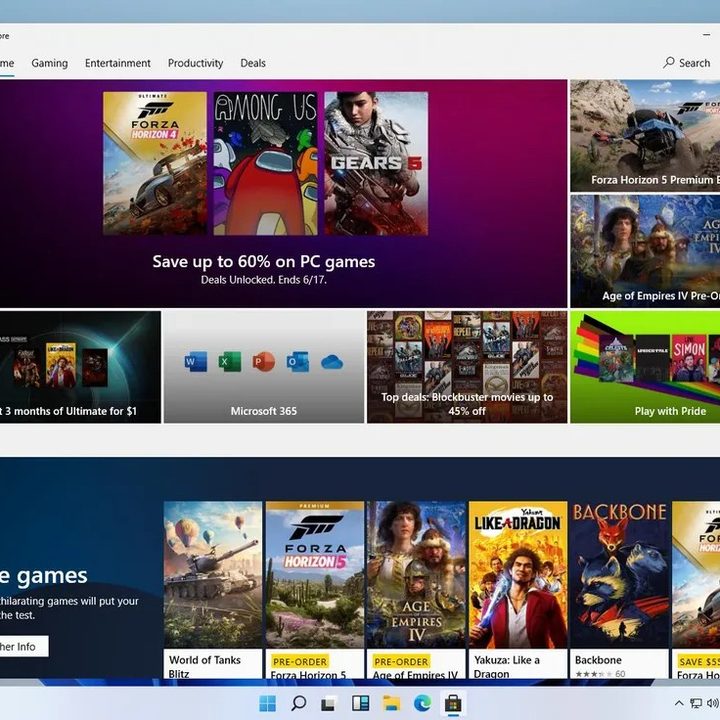Open 'Blockbuster movies up to 45% off' tile
This screenshot has width=720, height=720.
coord(467,367)
